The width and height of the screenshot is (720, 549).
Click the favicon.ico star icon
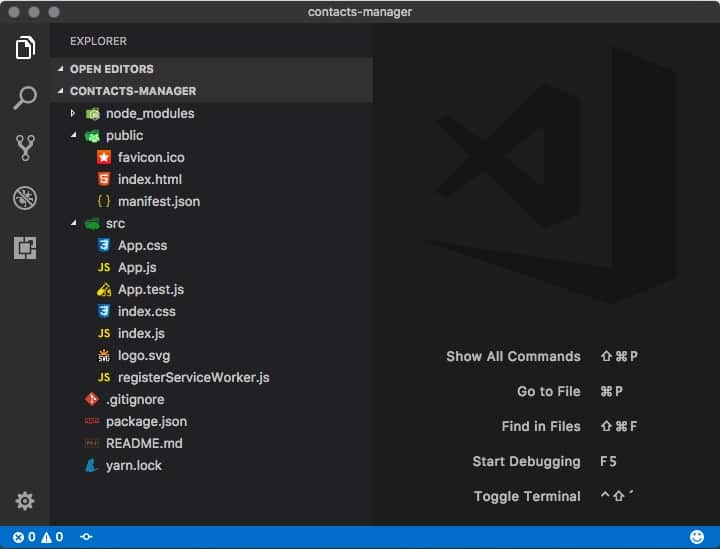pos(104,157)
